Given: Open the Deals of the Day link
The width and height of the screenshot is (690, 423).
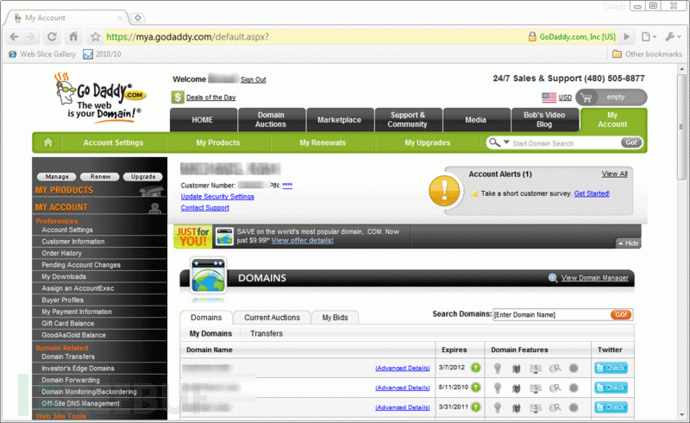Looking at the screenshot, I should pyautogui.click(x=211, y=97).
